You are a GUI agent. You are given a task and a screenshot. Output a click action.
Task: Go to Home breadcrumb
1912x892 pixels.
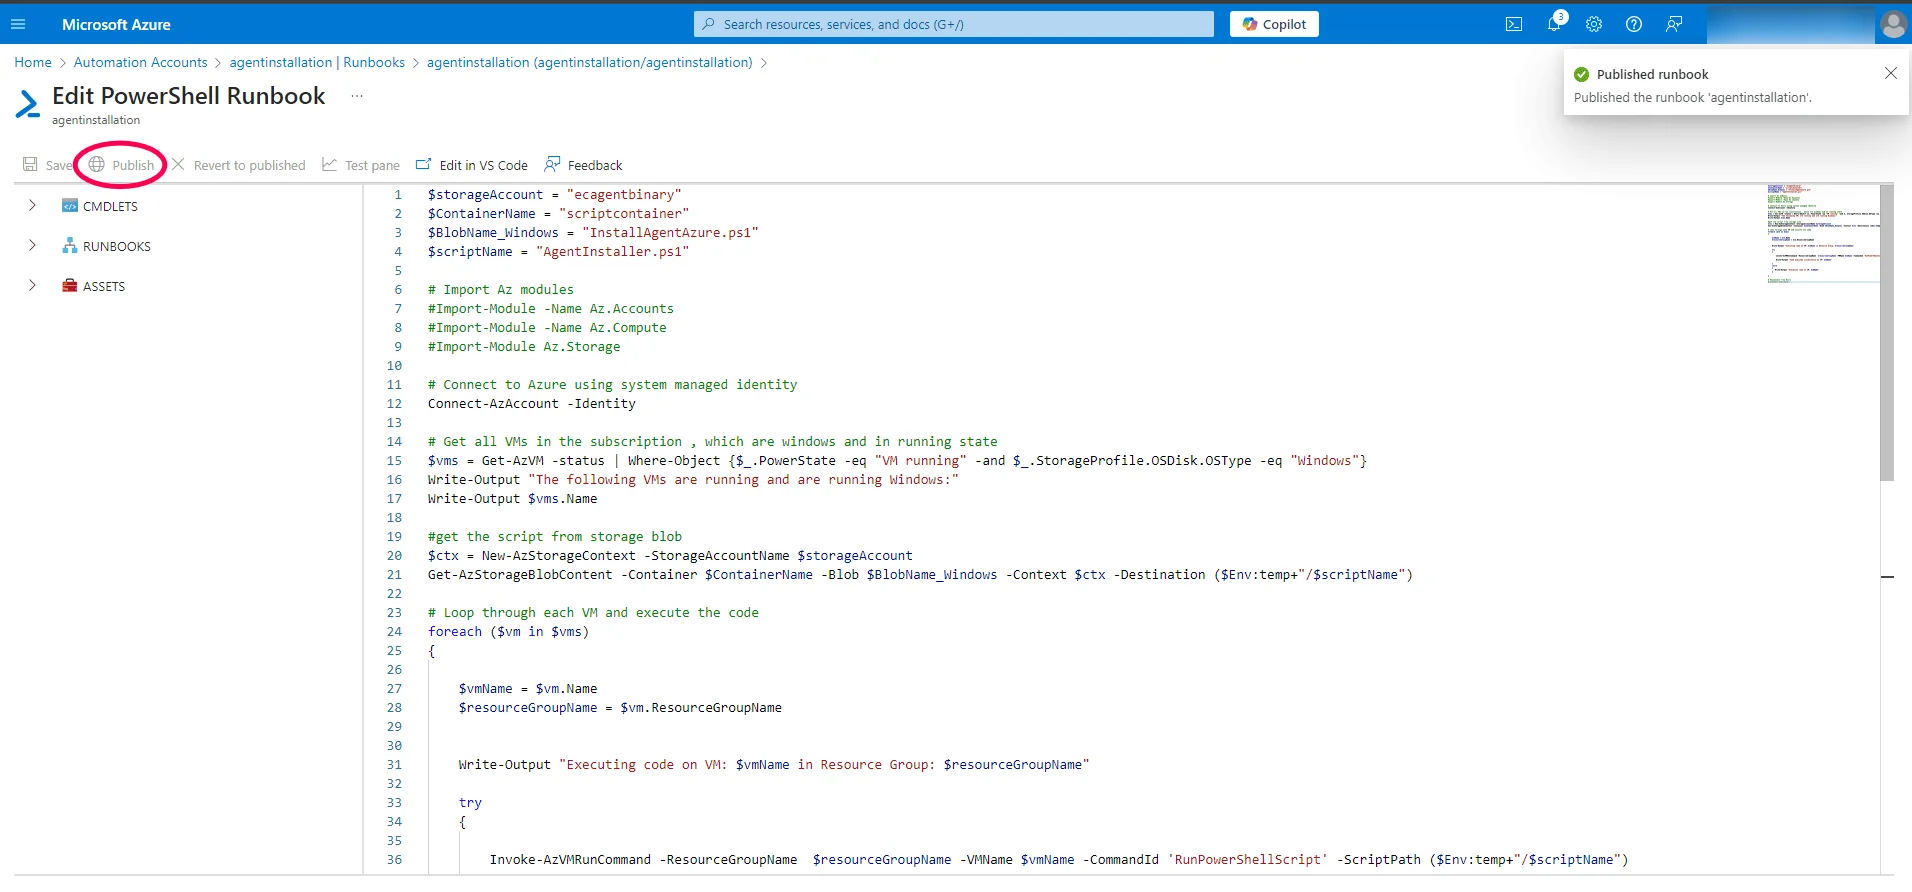coord(33,62)
